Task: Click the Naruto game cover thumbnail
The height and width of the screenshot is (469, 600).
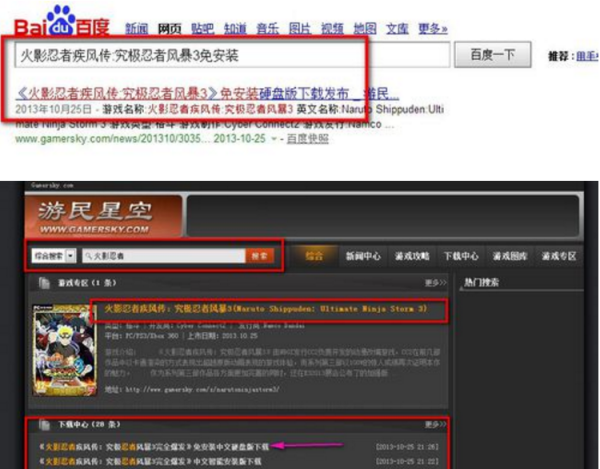Action: (x=65, y=350)
